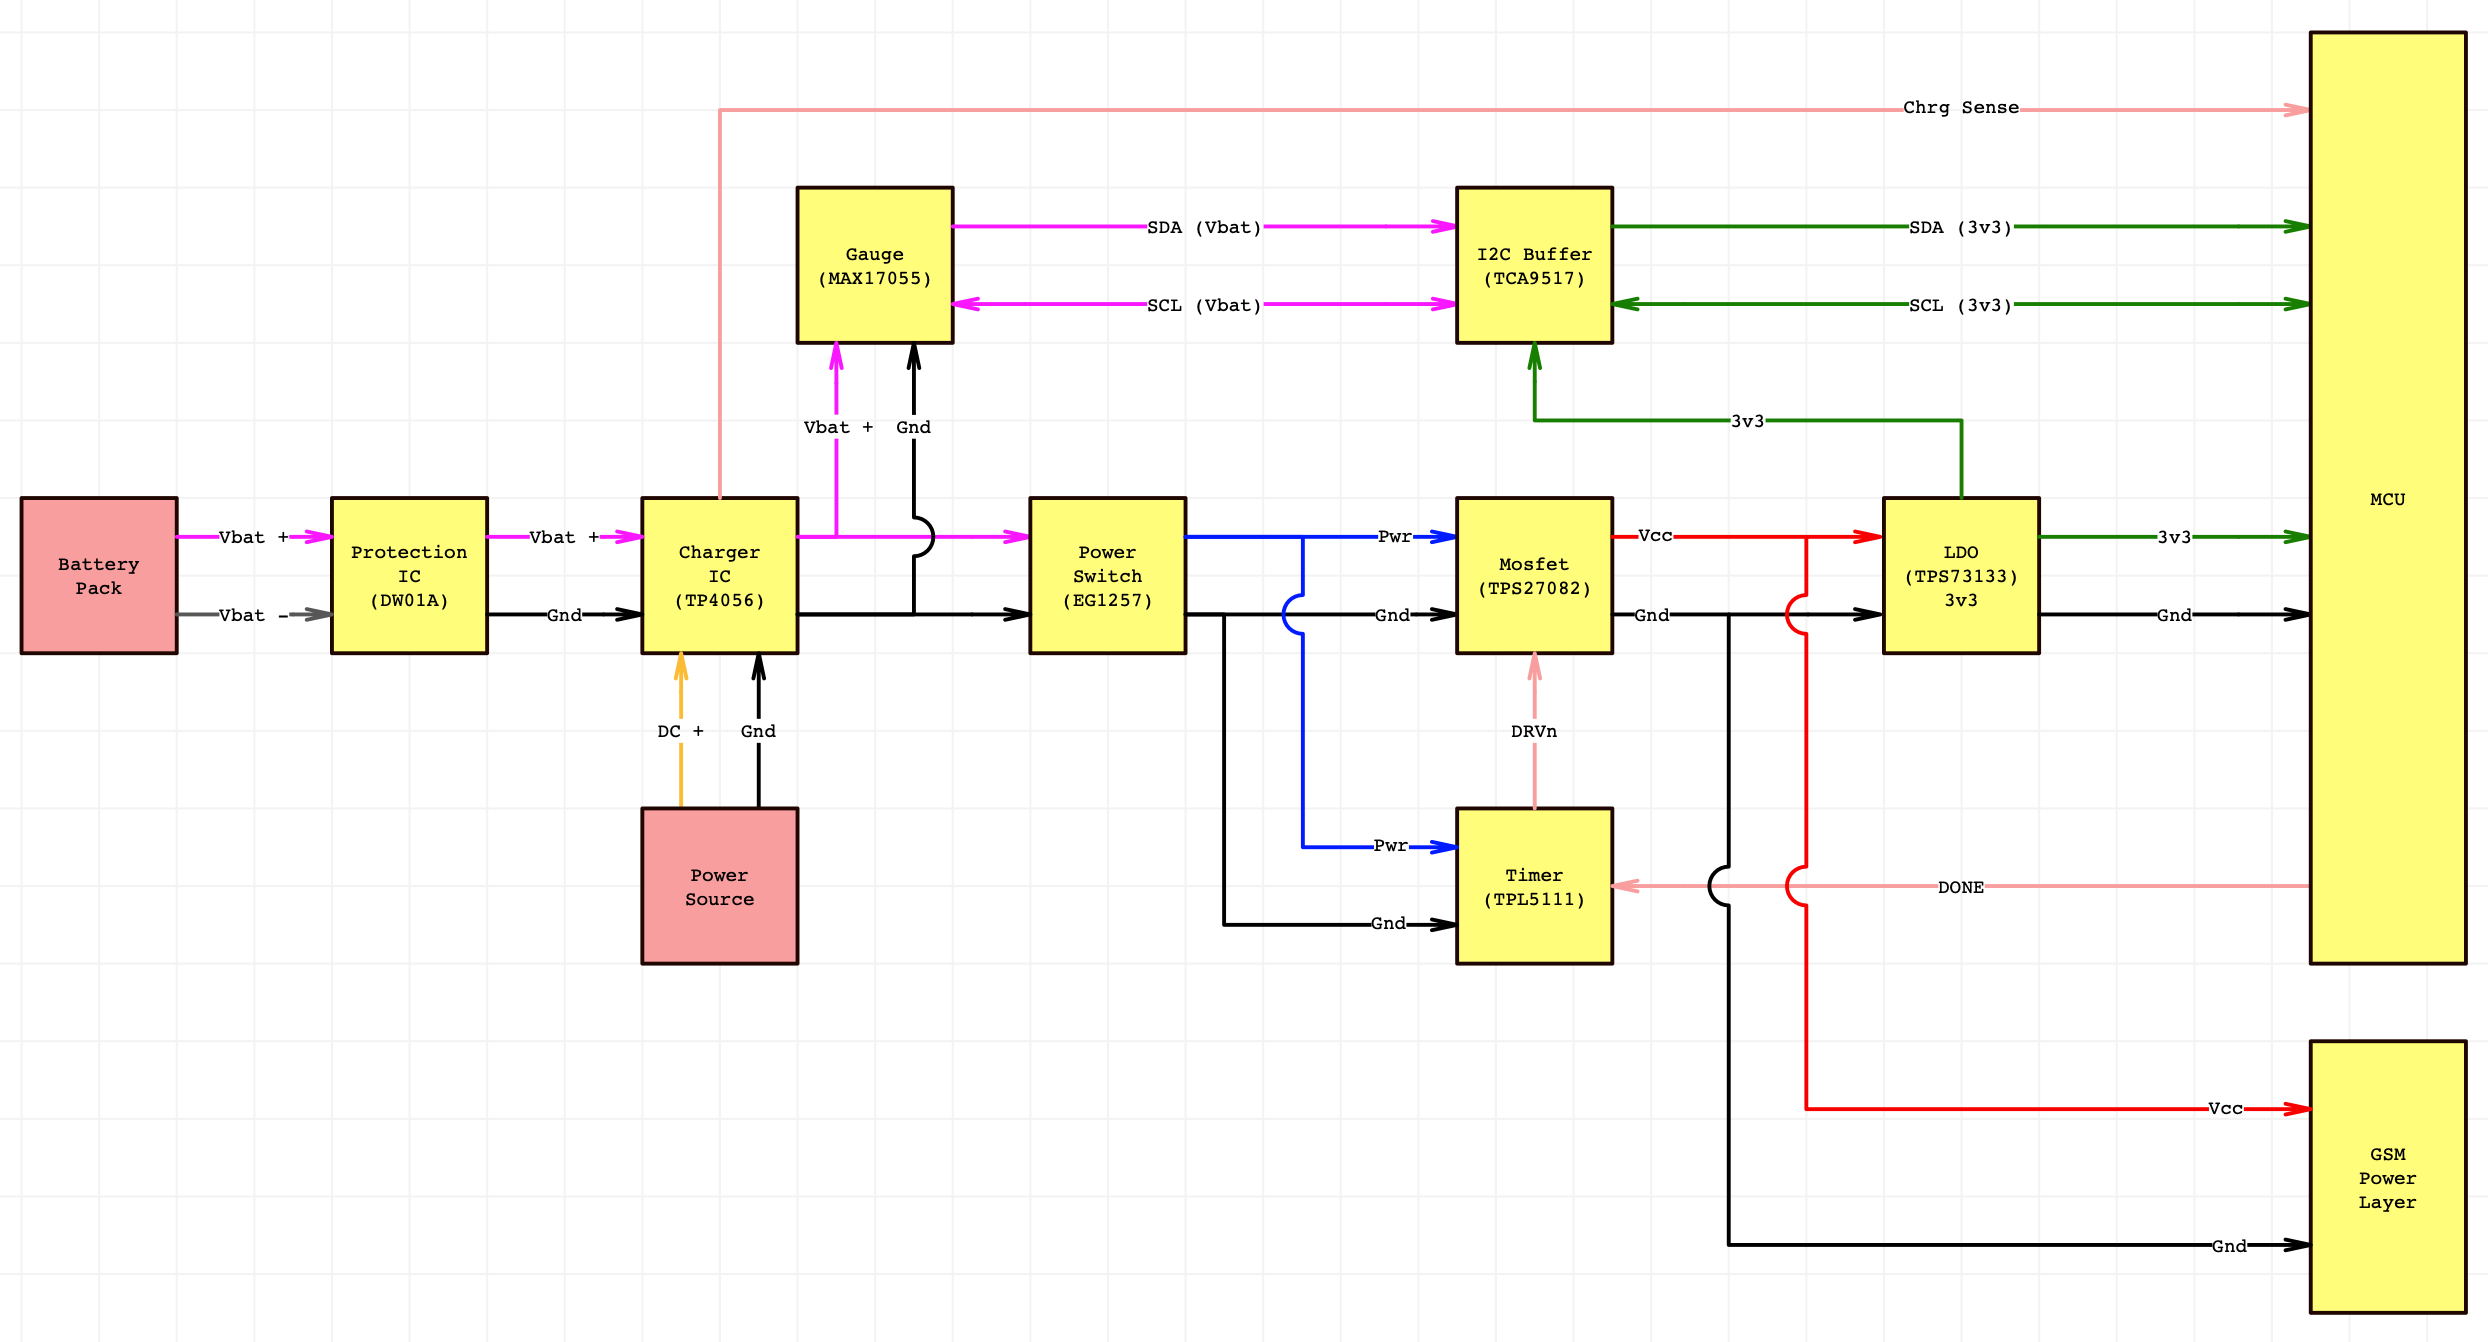Click the Power Source block
The image size is (2488, 1342).
tap(719, 886)
